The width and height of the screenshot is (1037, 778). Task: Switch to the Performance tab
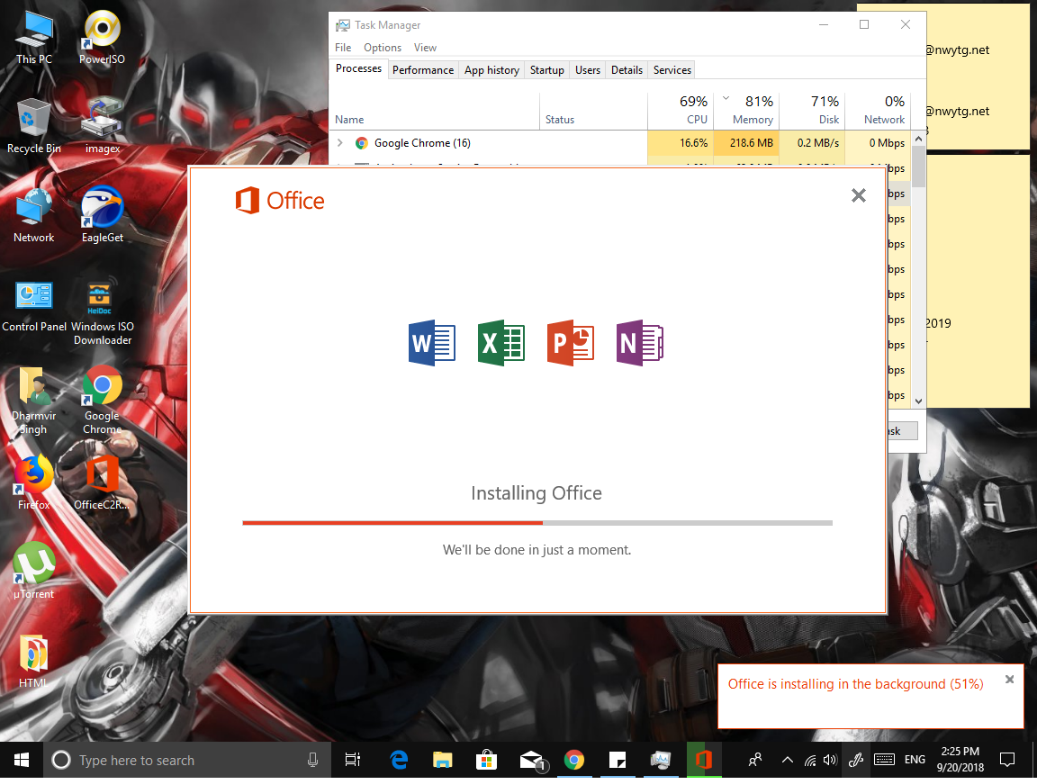point(423,70)
